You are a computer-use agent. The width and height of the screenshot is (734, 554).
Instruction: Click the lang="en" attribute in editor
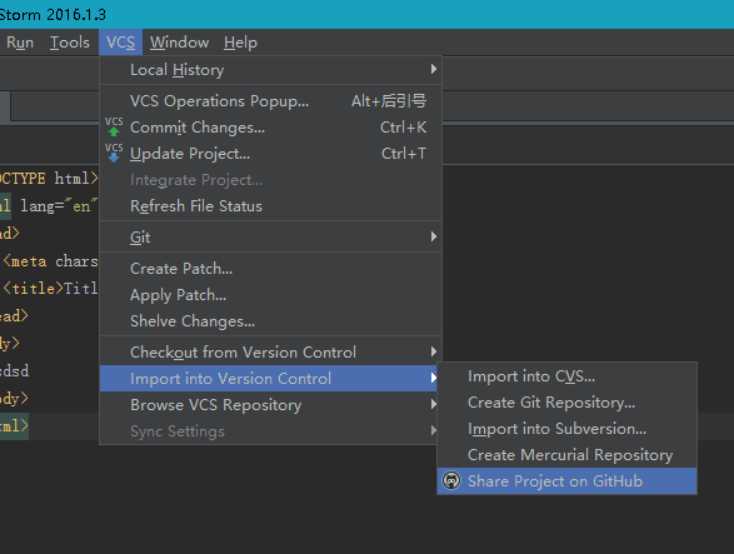(x=59, y=206)
